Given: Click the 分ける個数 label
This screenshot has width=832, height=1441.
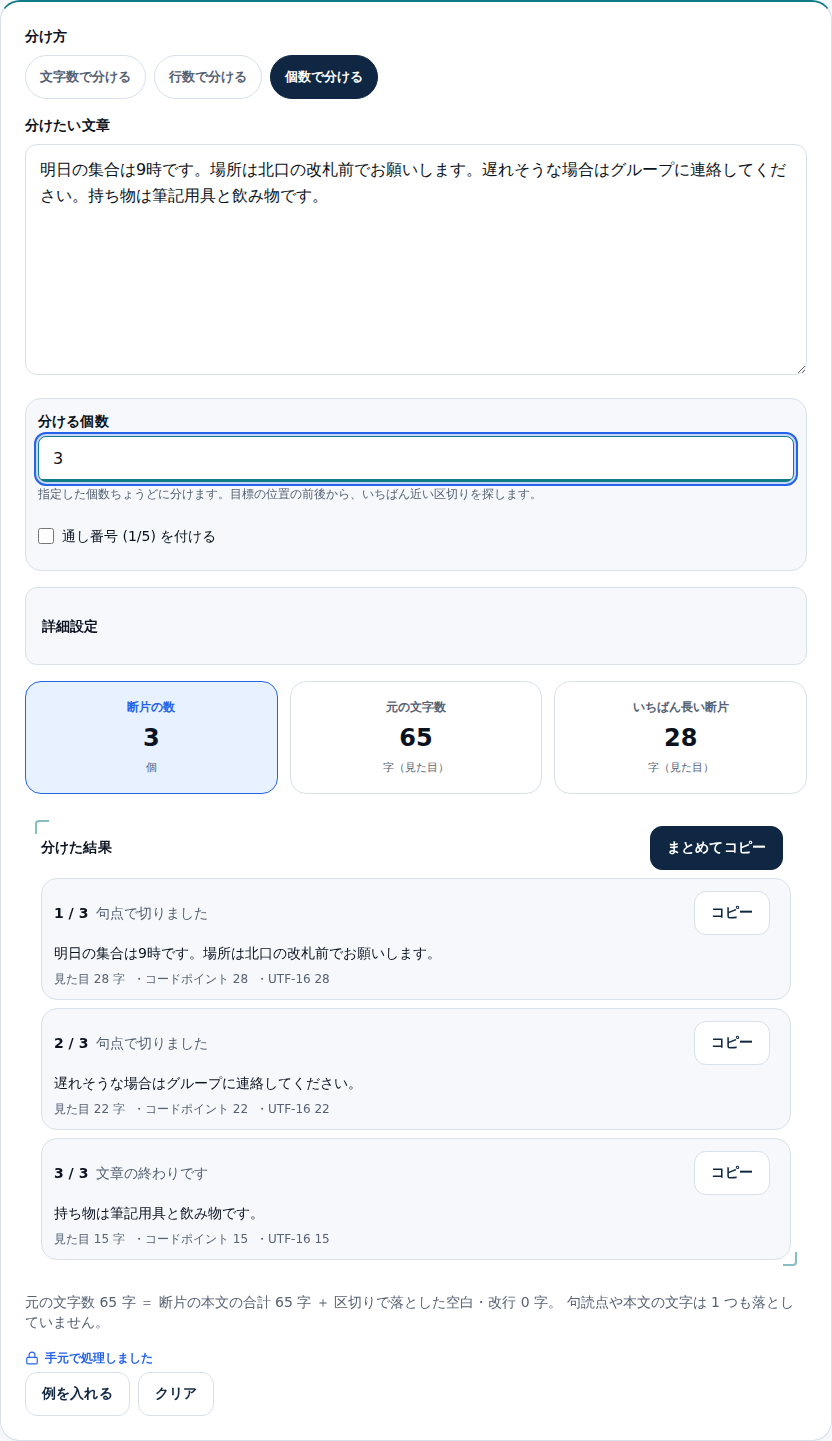Looking at the screenshot, I should pos(74,421).
